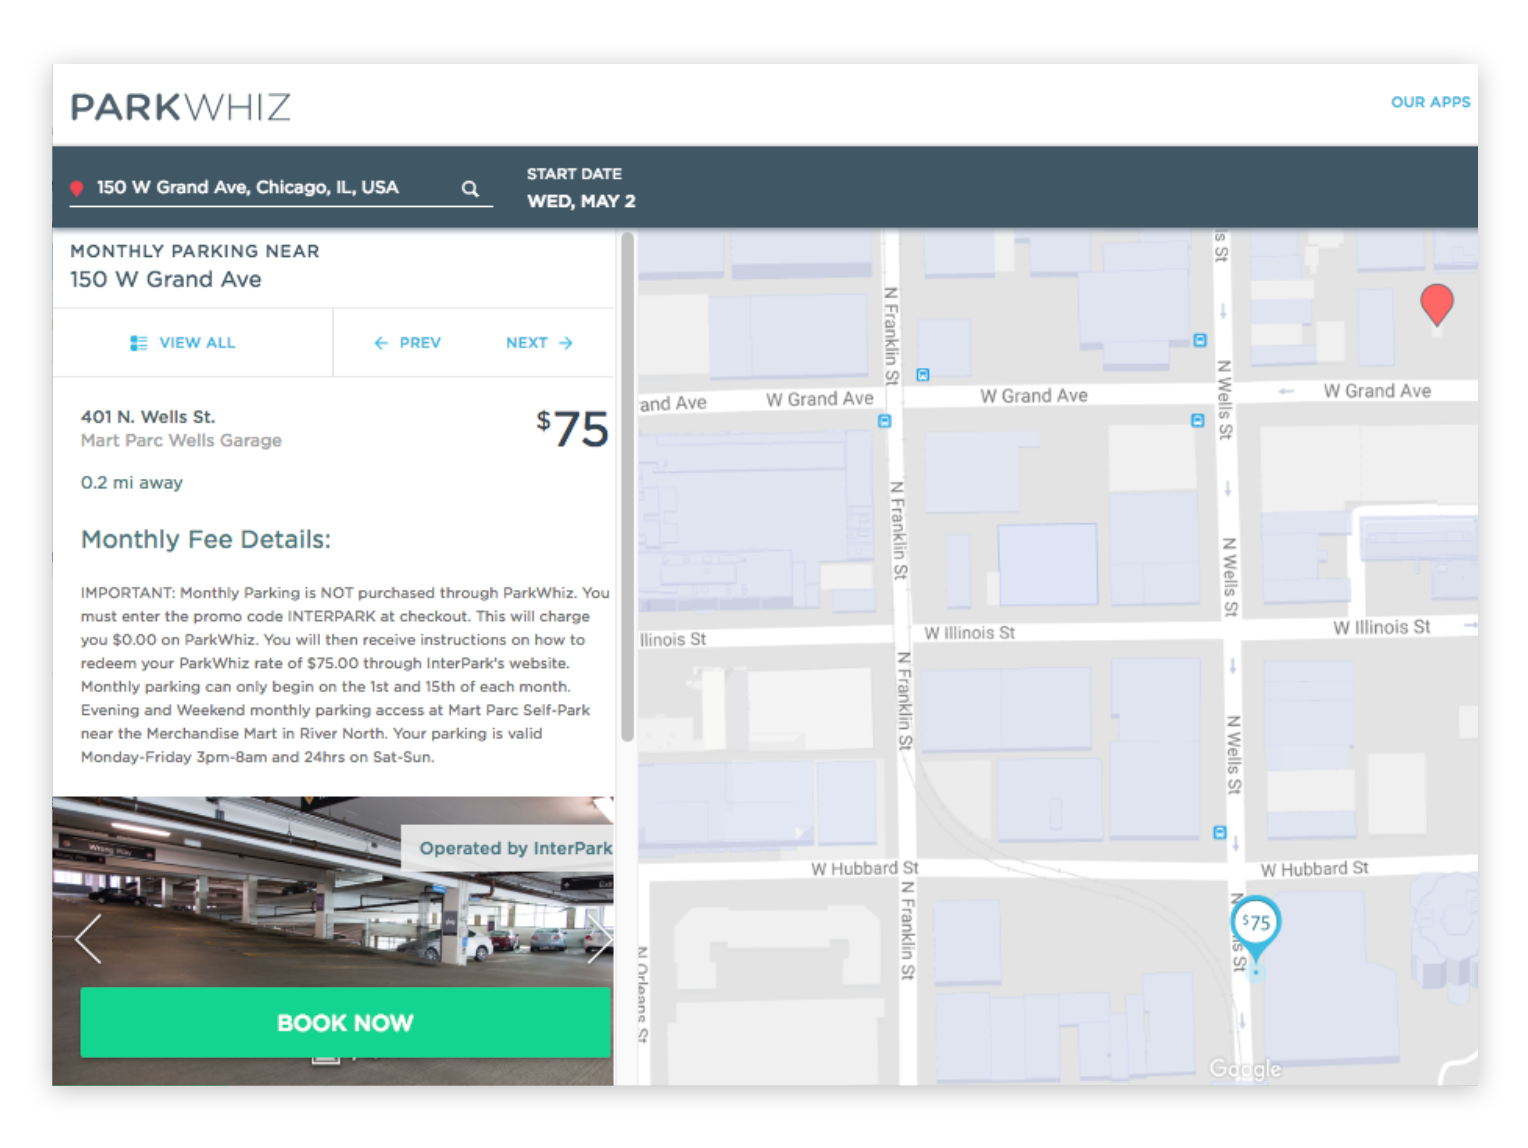View all monthly parking listings

coord(183,343)
